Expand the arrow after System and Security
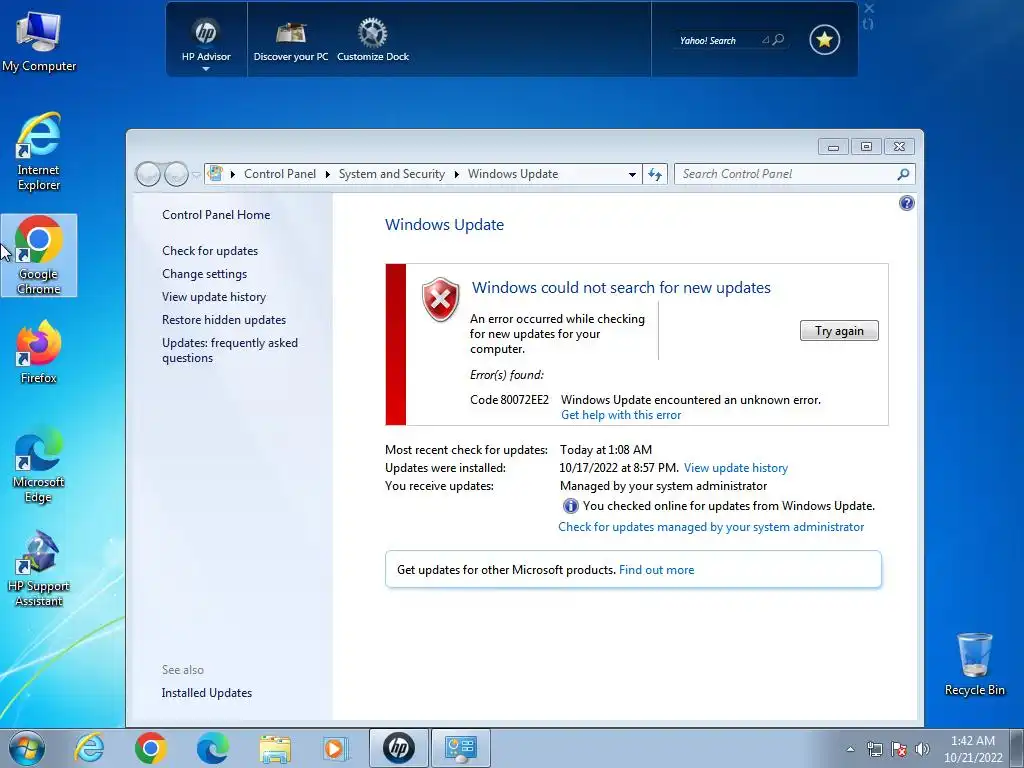Viewport: 1024px width, 768px height. point(456,174)
